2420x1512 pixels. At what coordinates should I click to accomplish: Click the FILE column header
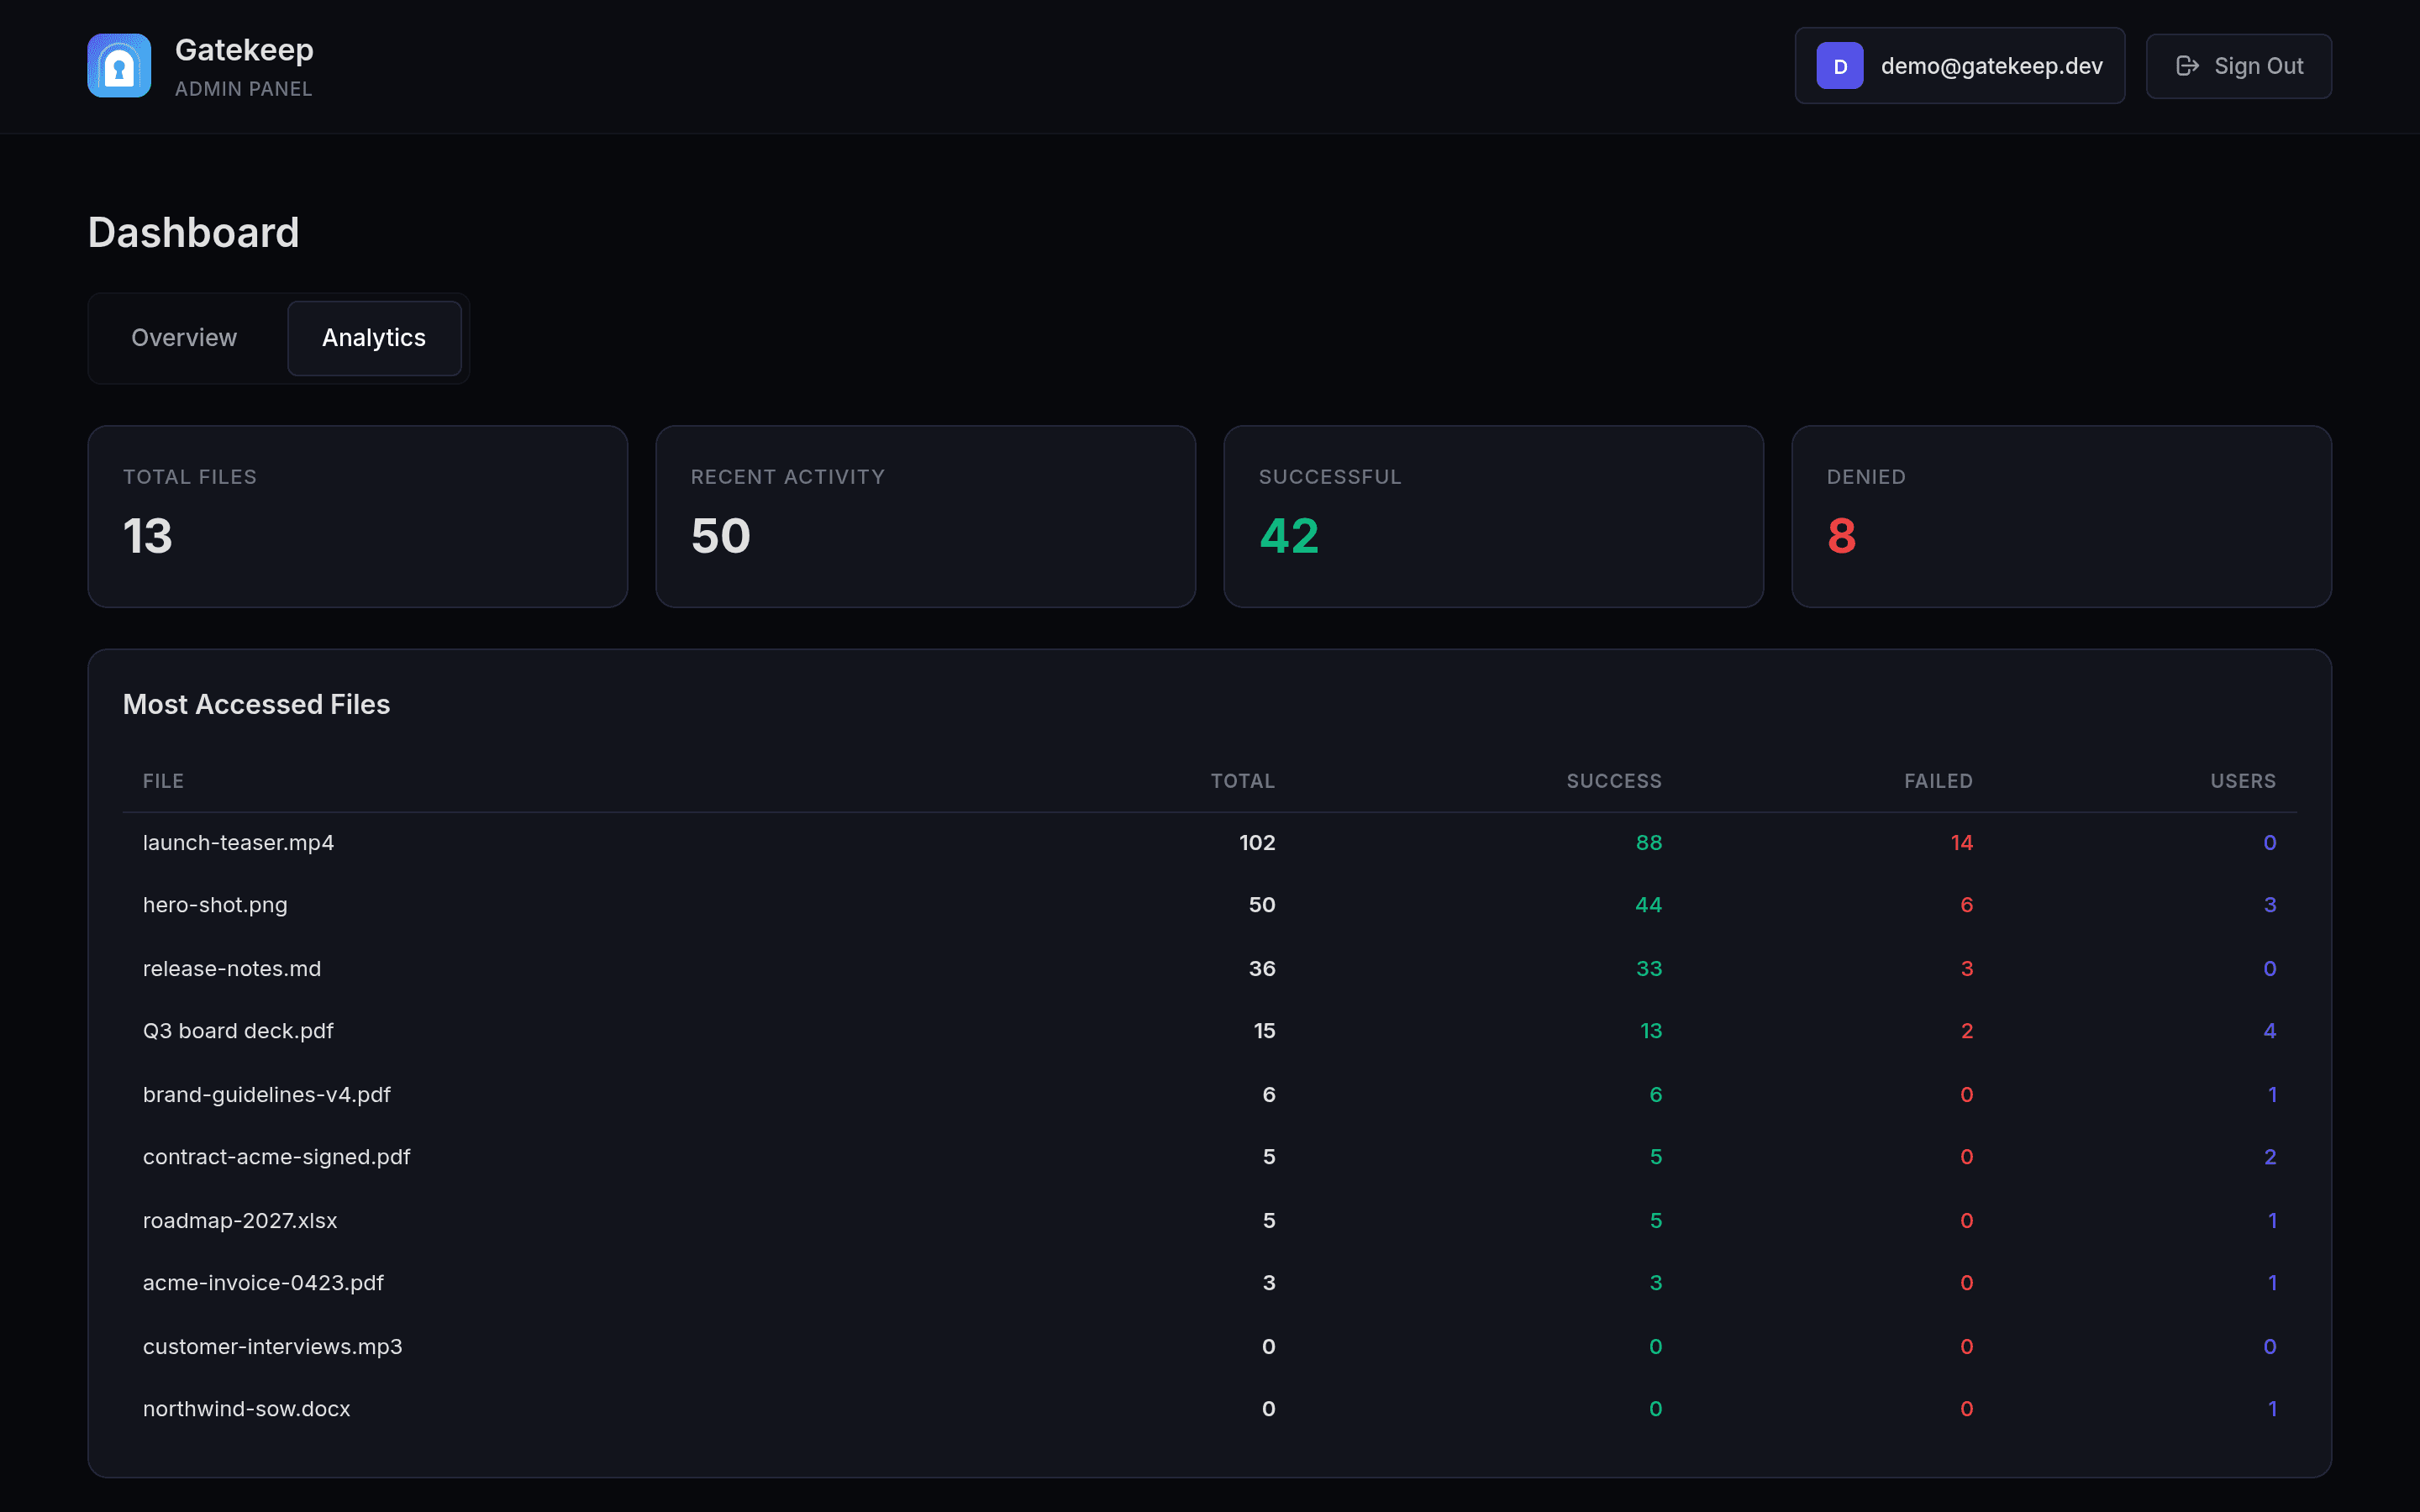click(x=163, y=781)
